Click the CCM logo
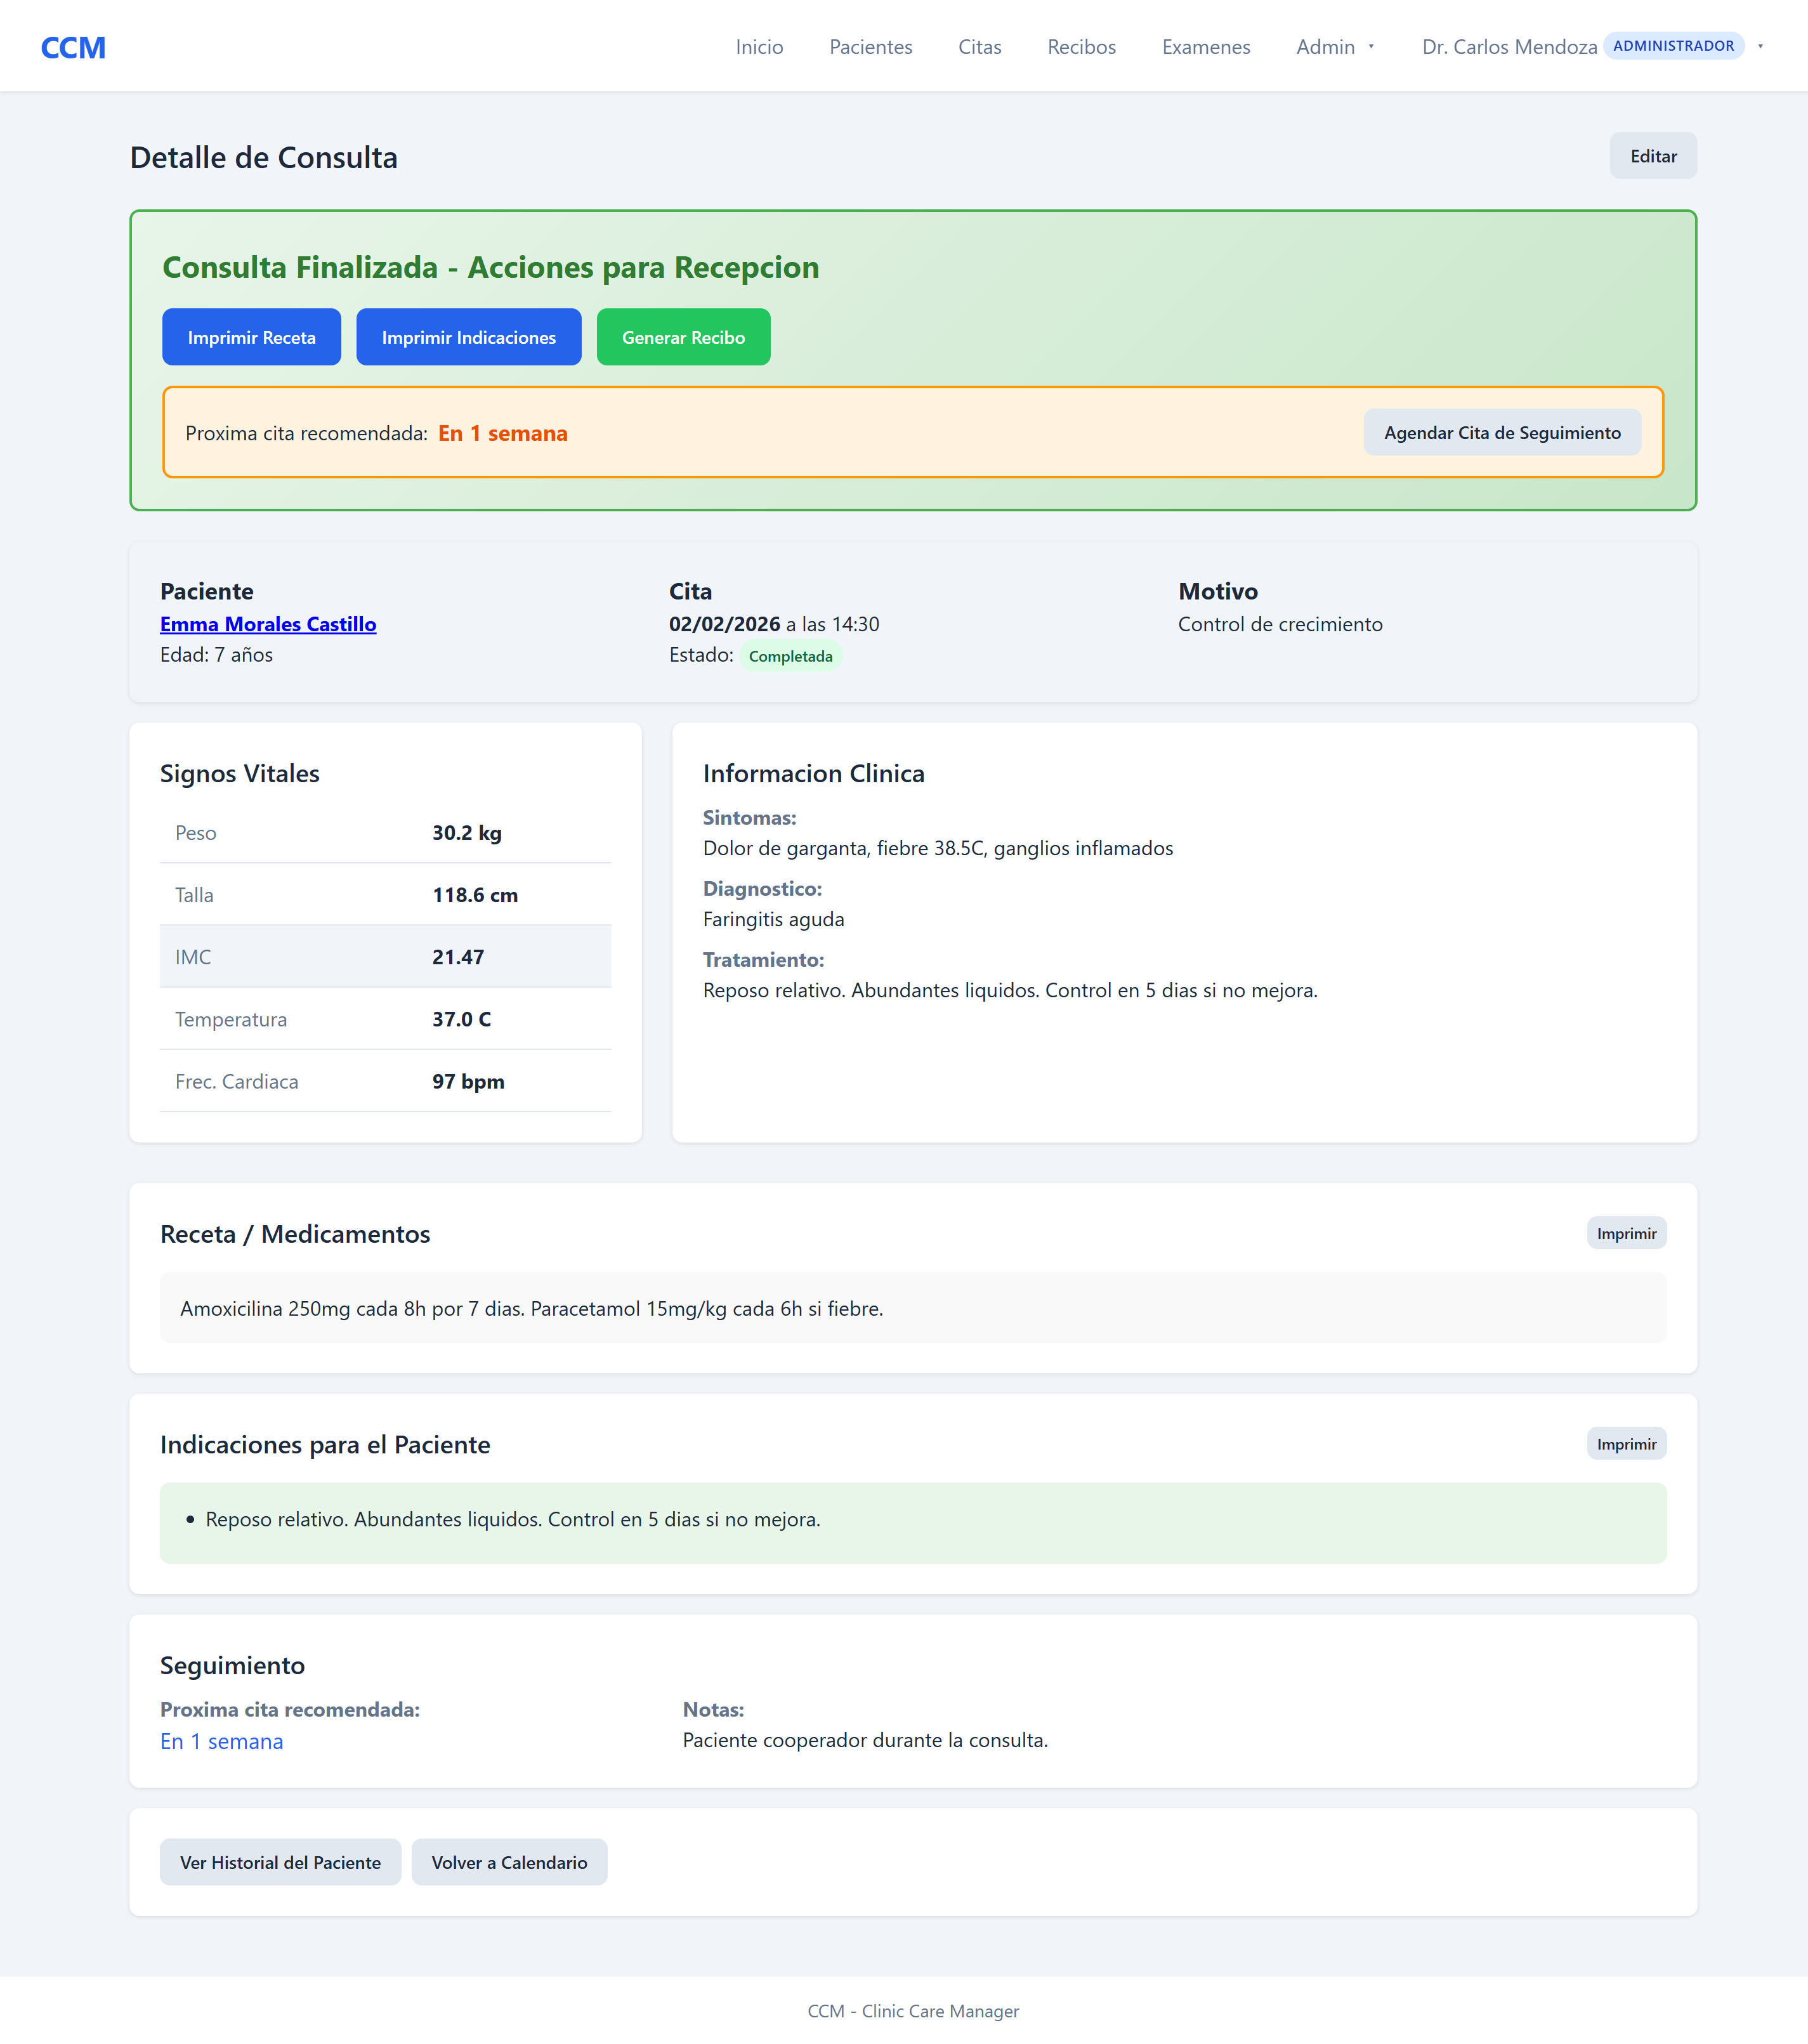 click(73, 47)
